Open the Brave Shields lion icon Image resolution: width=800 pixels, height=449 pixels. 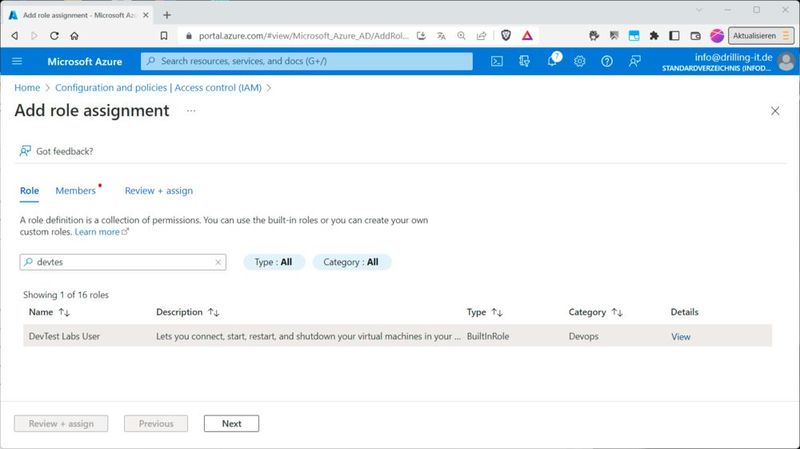click(506, 35)
